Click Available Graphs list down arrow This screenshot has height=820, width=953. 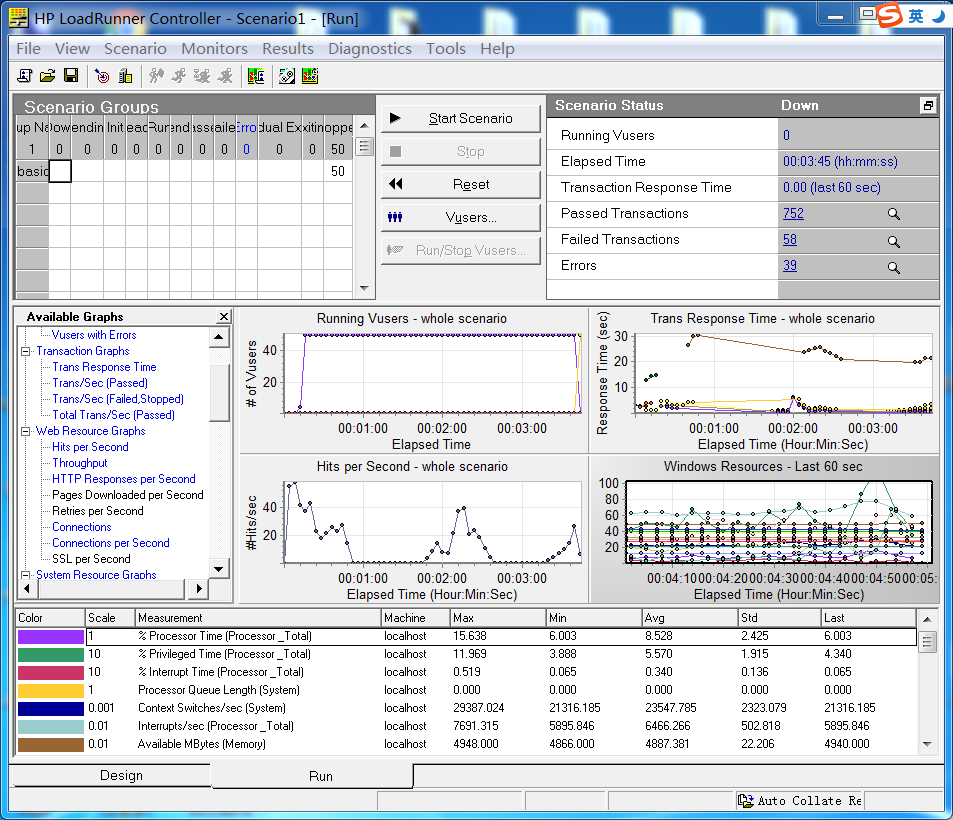pos(219,569)
